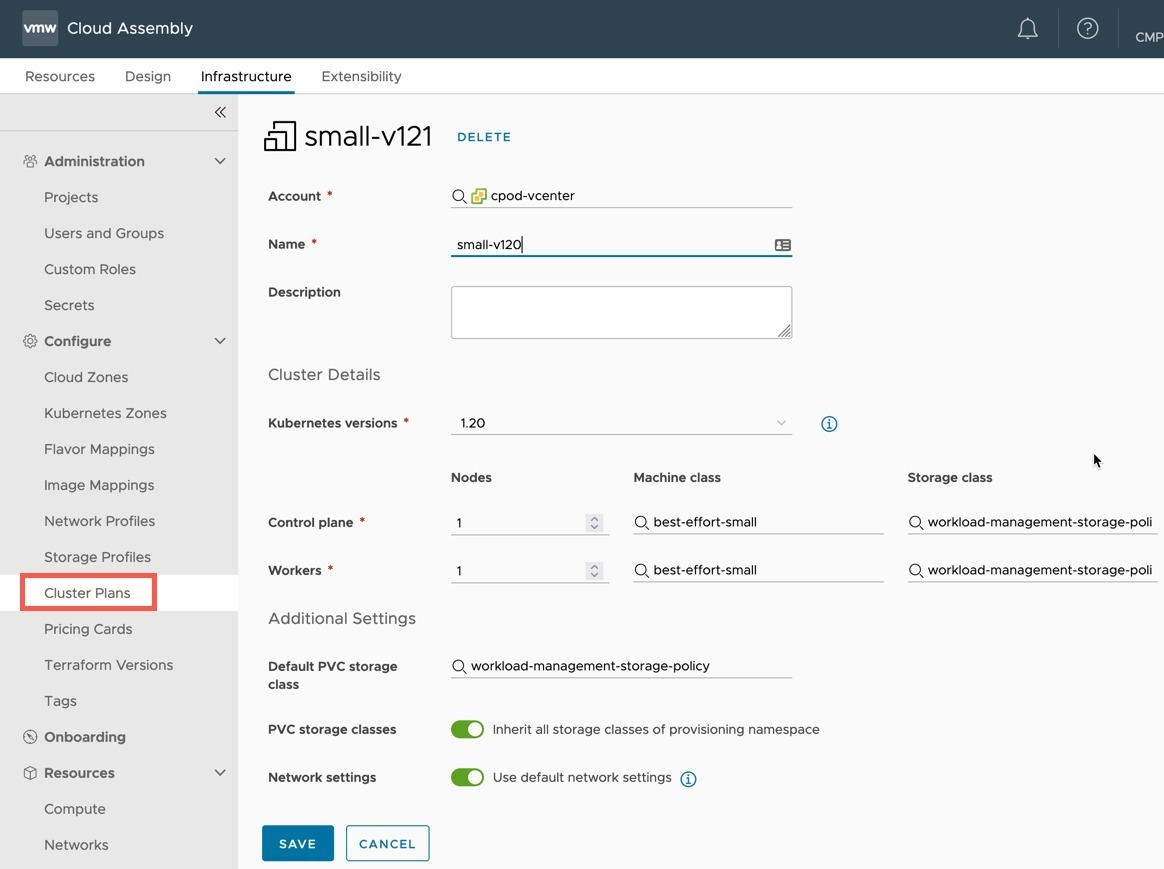Open Network settings info icon
1164x869 pixels.
(x=688, y=778)
